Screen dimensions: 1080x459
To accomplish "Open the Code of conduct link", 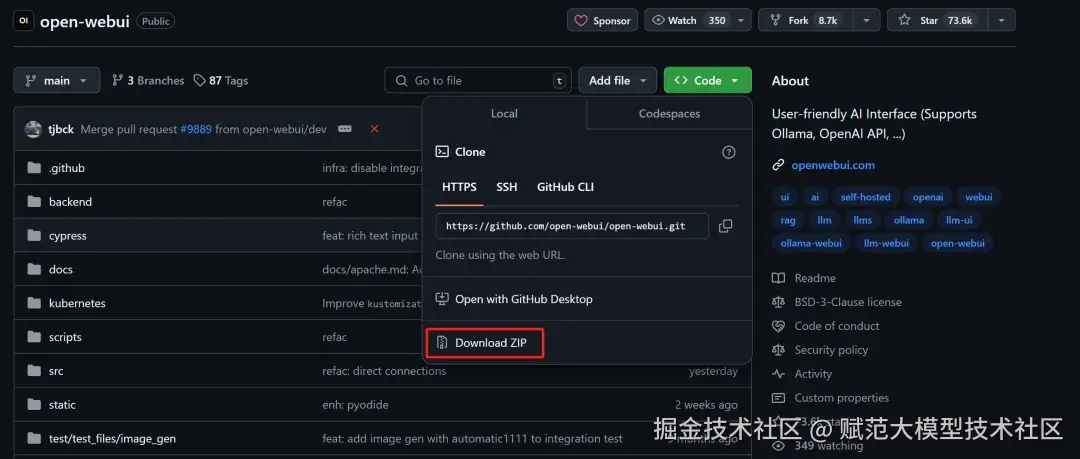I will [x=837, y=326].
